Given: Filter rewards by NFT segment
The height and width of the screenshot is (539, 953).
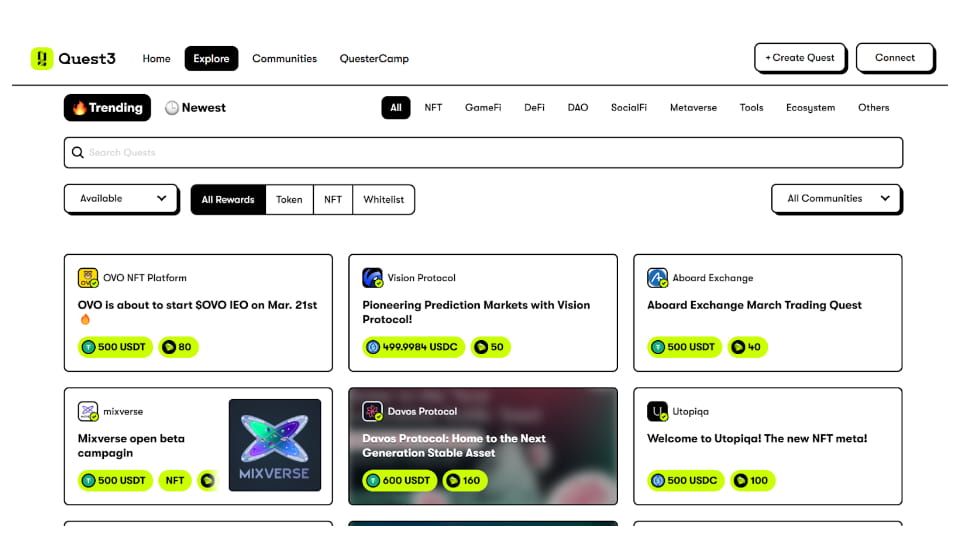Looking at the screenshot, I should pyautogui.click(x=333, y=199).
